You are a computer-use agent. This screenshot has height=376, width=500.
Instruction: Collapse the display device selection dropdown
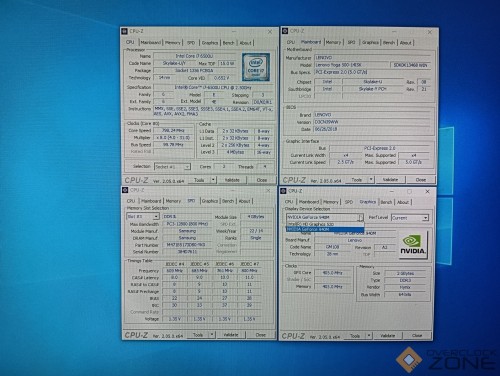pyautogui.click(x=361, y=218)
